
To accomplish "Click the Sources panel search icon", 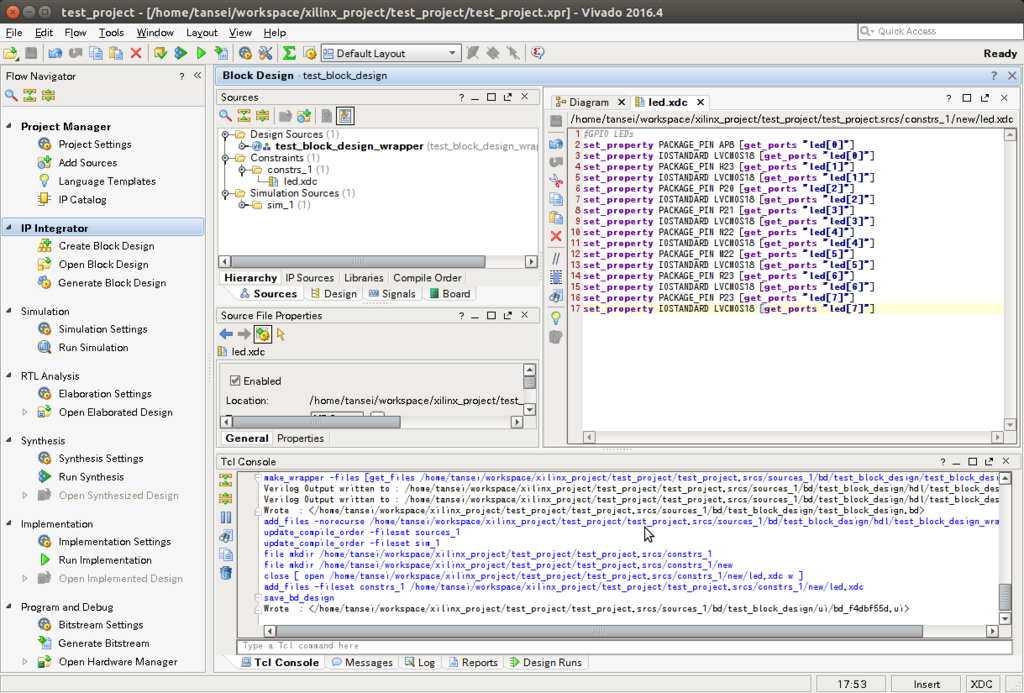I will click(225, 116).
